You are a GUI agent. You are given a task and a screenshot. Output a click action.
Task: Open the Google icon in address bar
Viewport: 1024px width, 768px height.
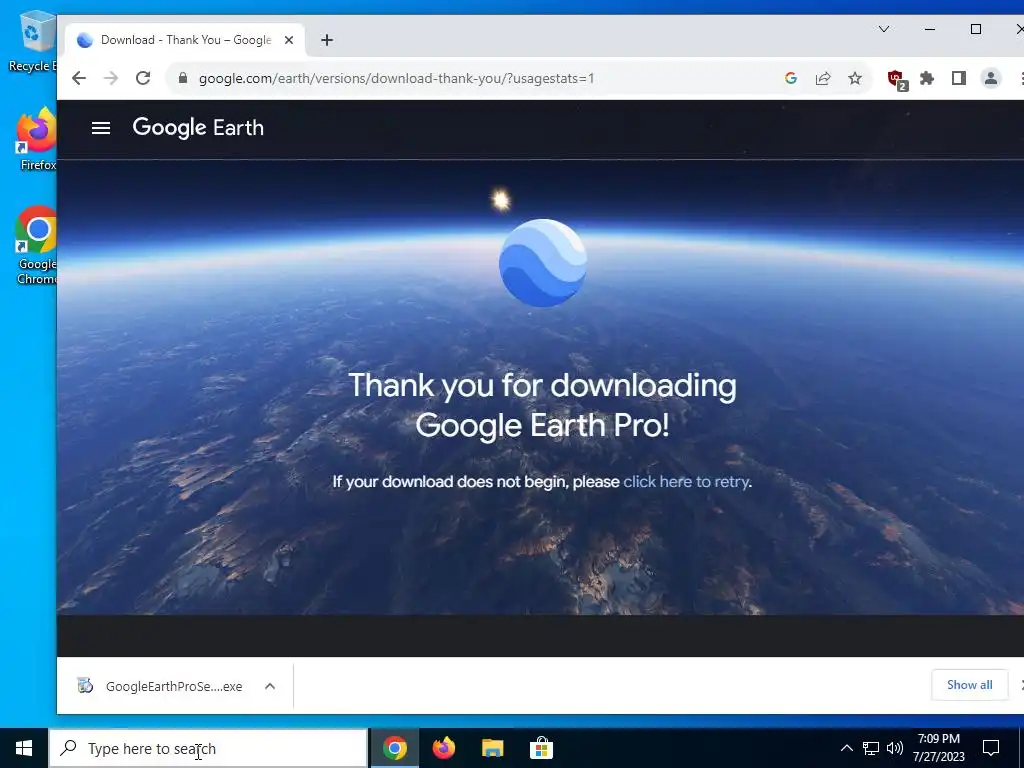tap(791, 78)
